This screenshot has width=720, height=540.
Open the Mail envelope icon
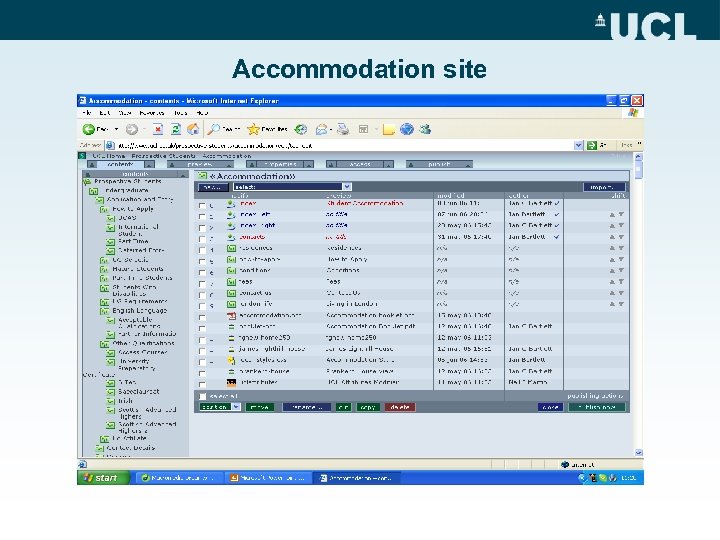[321, 129]
